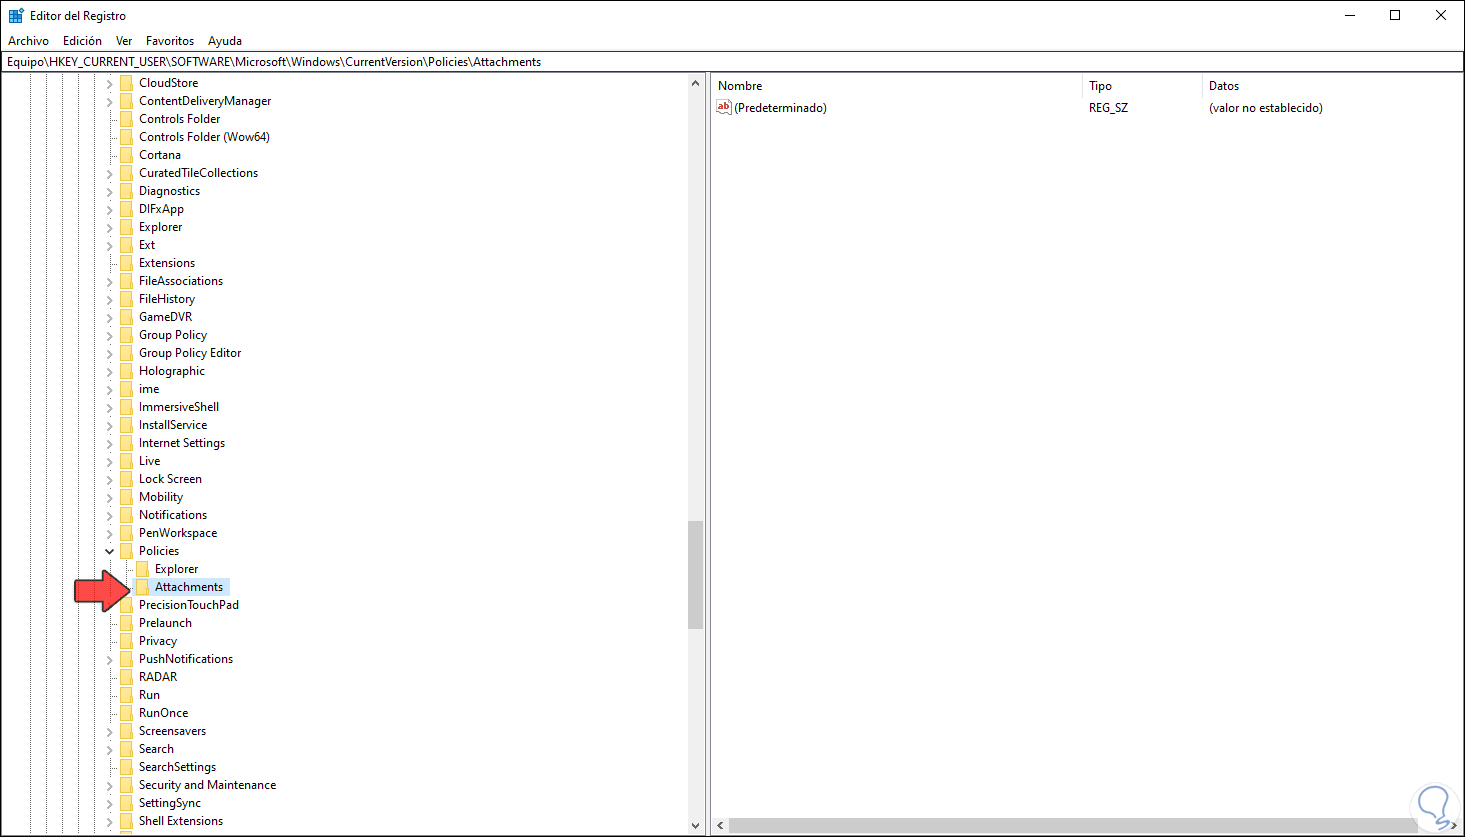Viewport: 1465px width, 837px height.
Task: Click the RunOnce folder icon
Action: pos(126,713)
